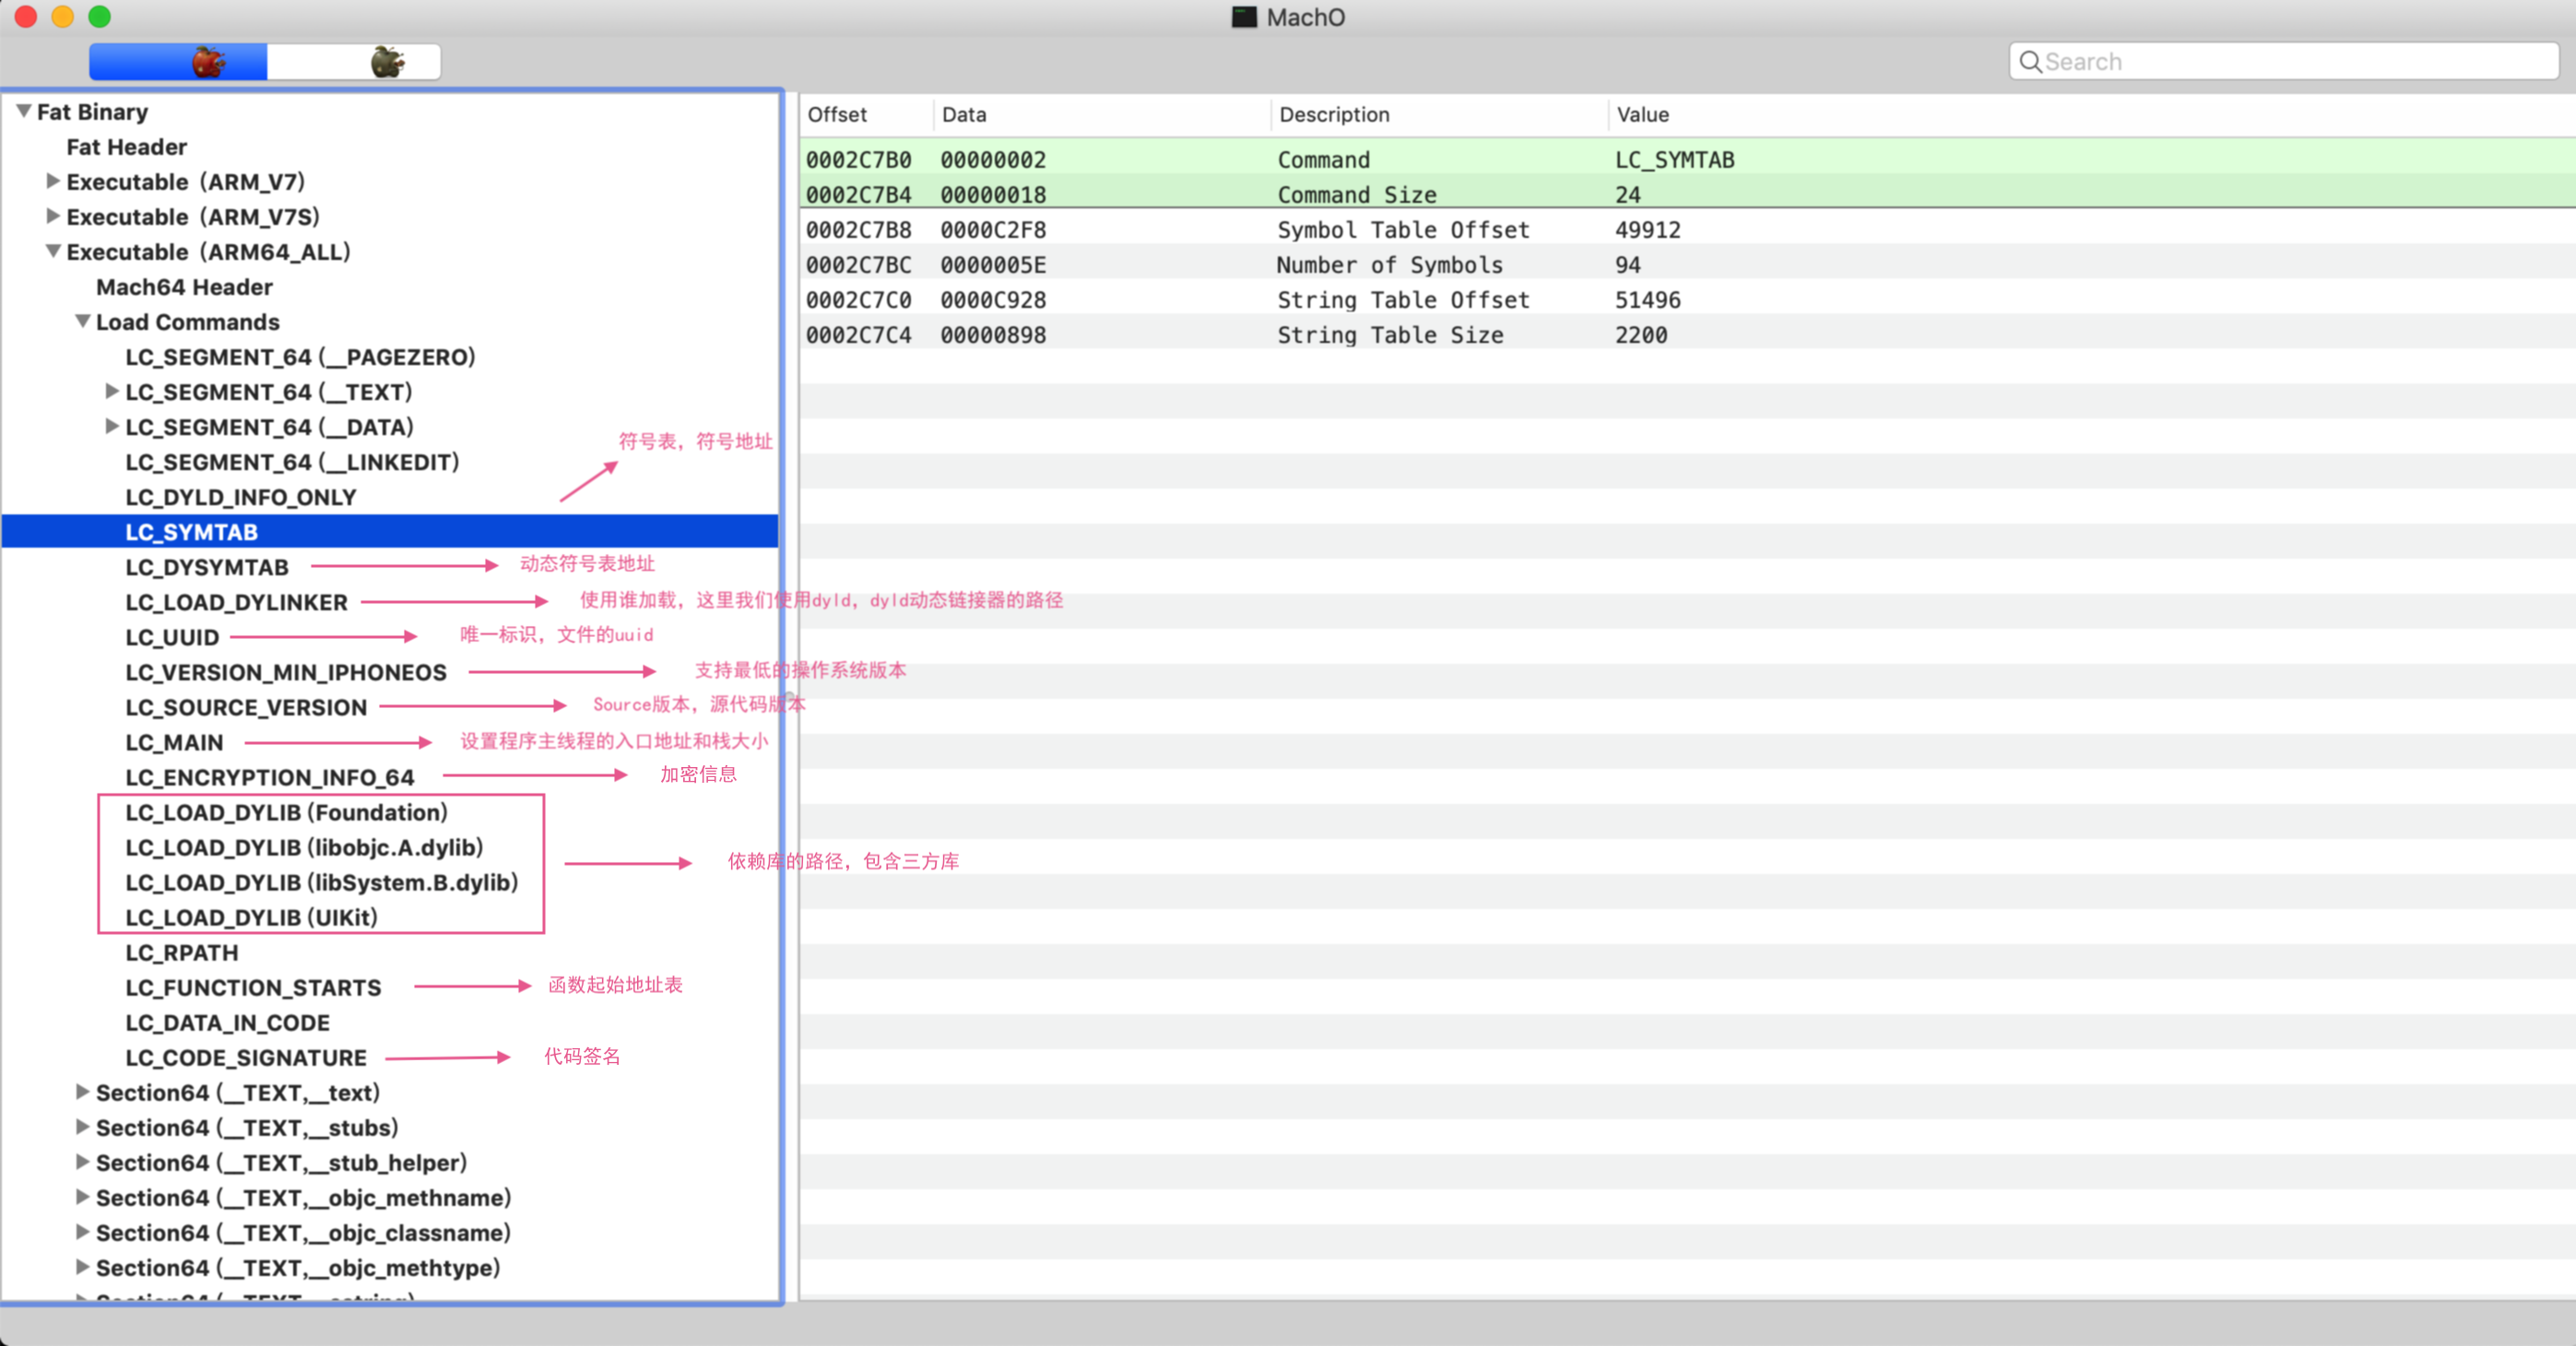Collapse the Fat Binary tree root
This screenshot has height=1346, width=2576.
pyautogui.click(x=24, y=111)
